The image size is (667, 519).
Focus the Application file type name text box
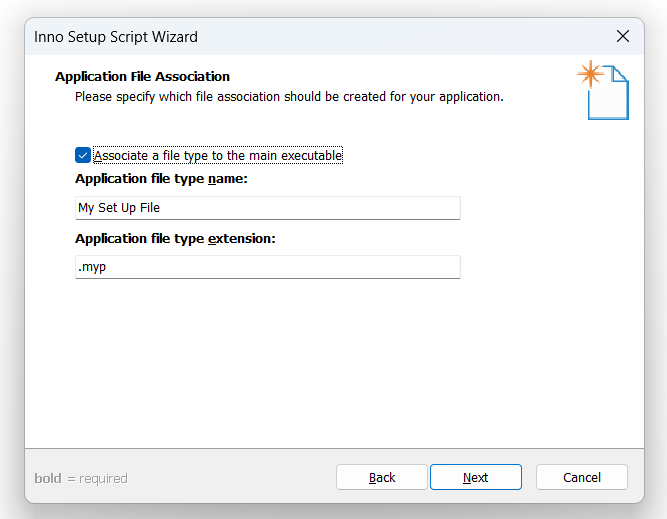[x=268, y=208]
